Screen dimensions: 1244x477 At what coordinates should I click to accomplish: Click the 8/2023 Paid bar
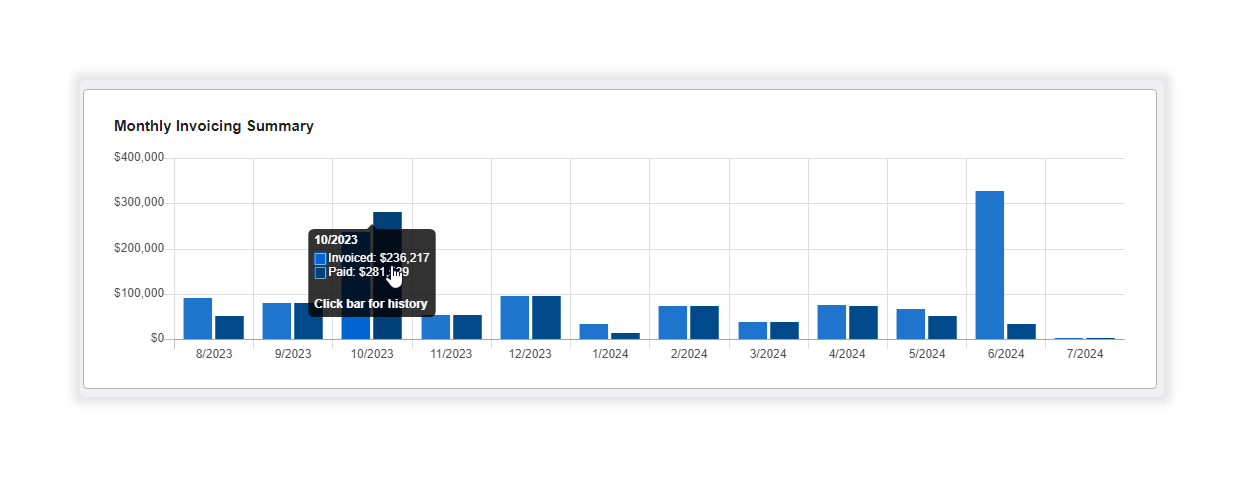pos(229,327)
